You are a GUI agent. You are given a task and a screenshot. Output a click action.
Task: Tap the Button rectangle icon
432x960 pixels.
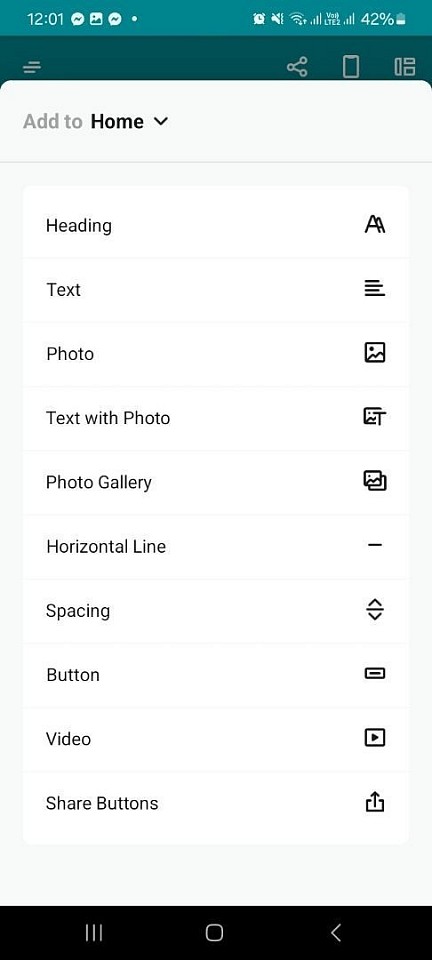pos(374,673)
